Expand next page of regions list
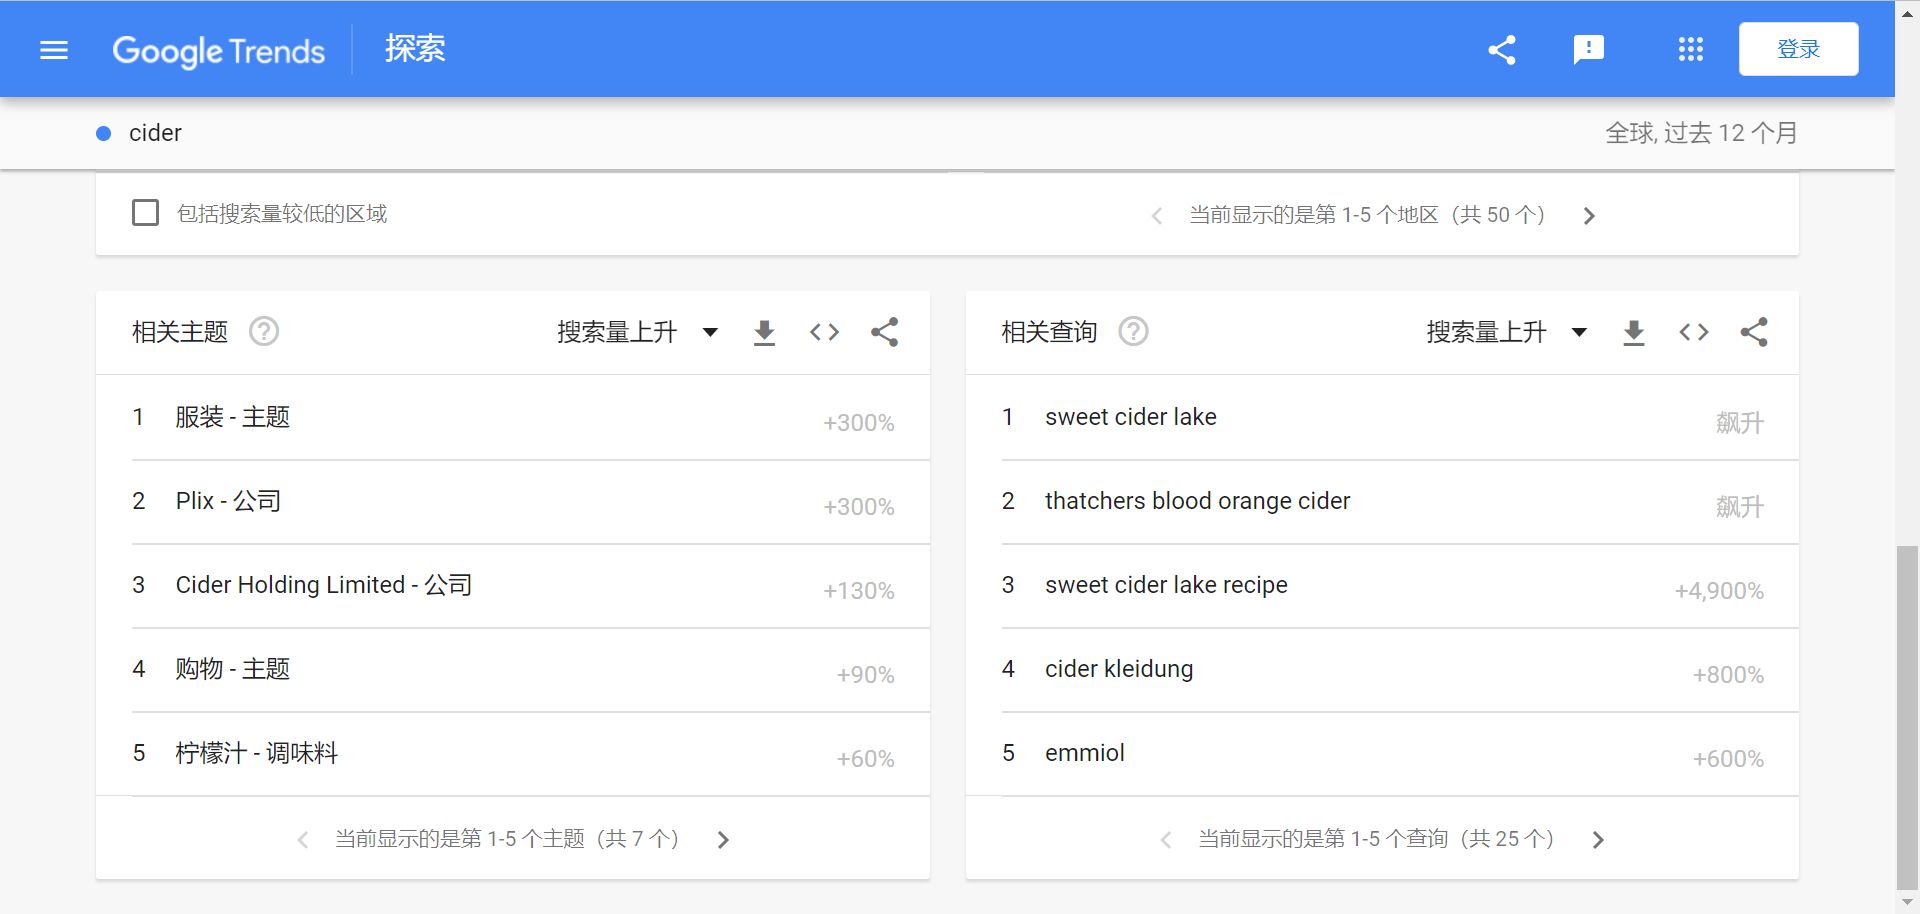The height and width of the screenshot is (914, 1920). coord(1589,215)
